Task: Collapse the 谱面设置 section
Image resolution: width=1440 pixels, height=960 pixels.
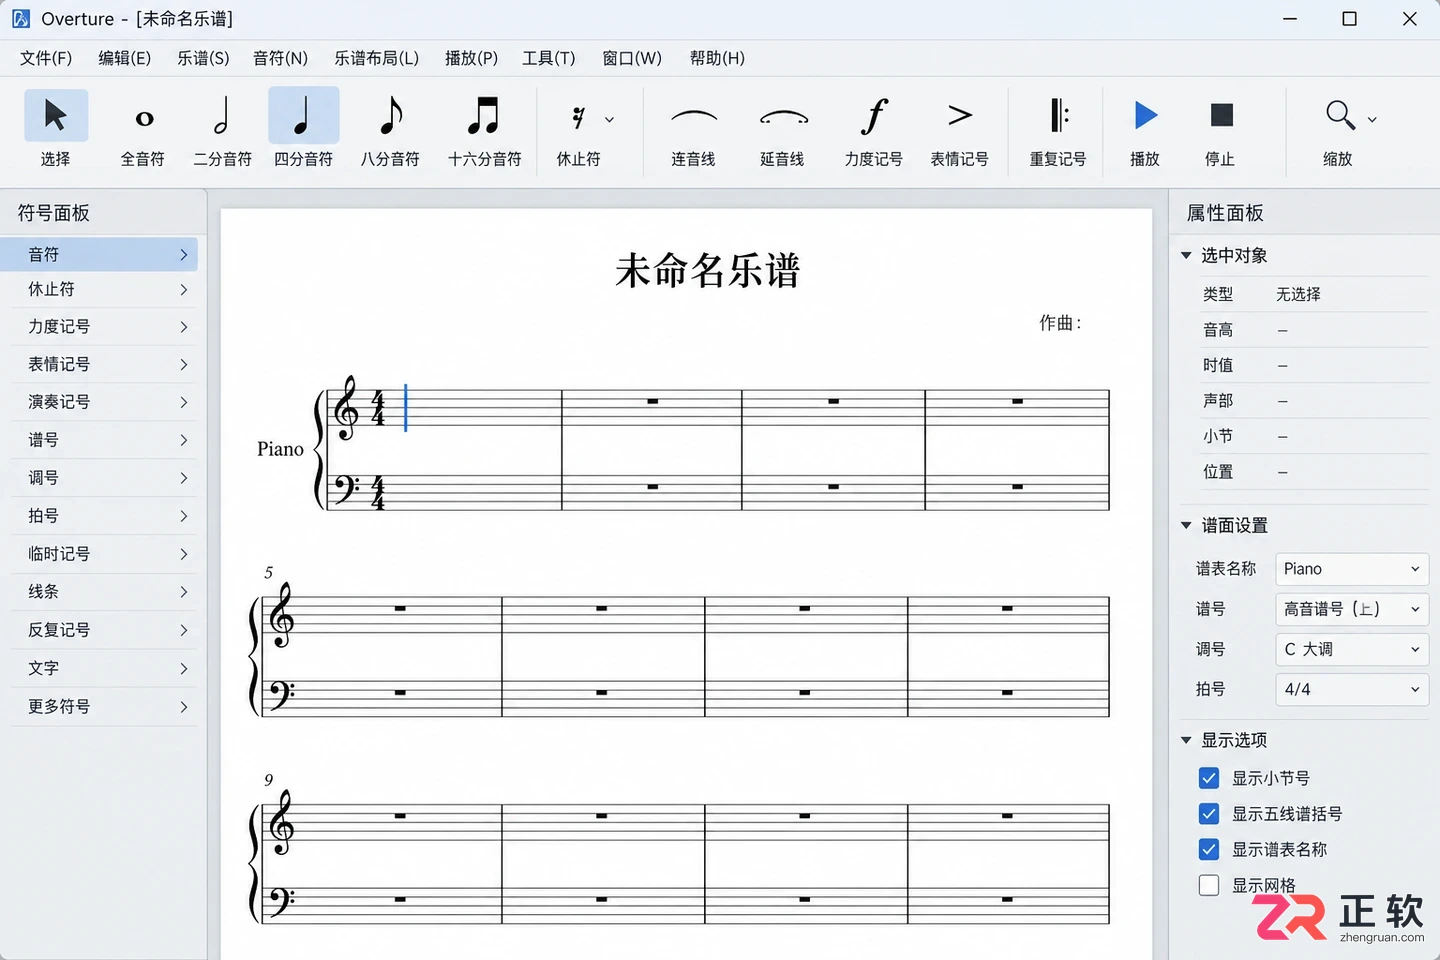Action: [x=1186, y=525]
